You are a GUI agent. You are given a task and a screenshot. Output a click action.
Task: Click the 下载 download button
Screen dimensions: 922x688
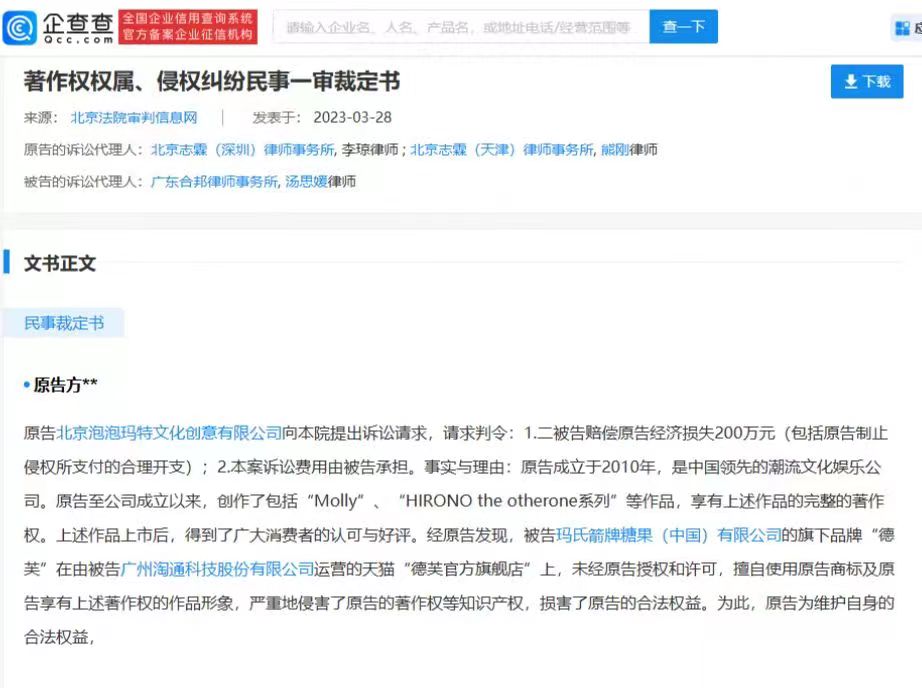[867, 81]
